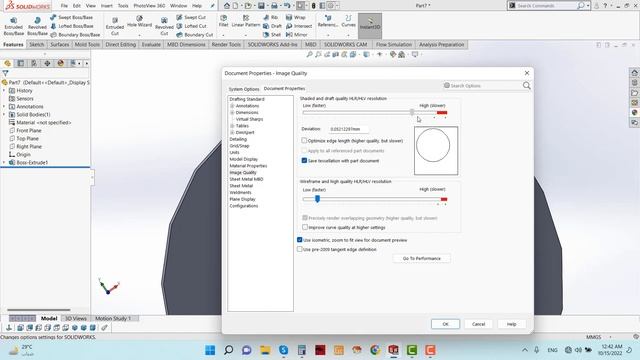
Task: Open the Insert menu
Action: 107,6
